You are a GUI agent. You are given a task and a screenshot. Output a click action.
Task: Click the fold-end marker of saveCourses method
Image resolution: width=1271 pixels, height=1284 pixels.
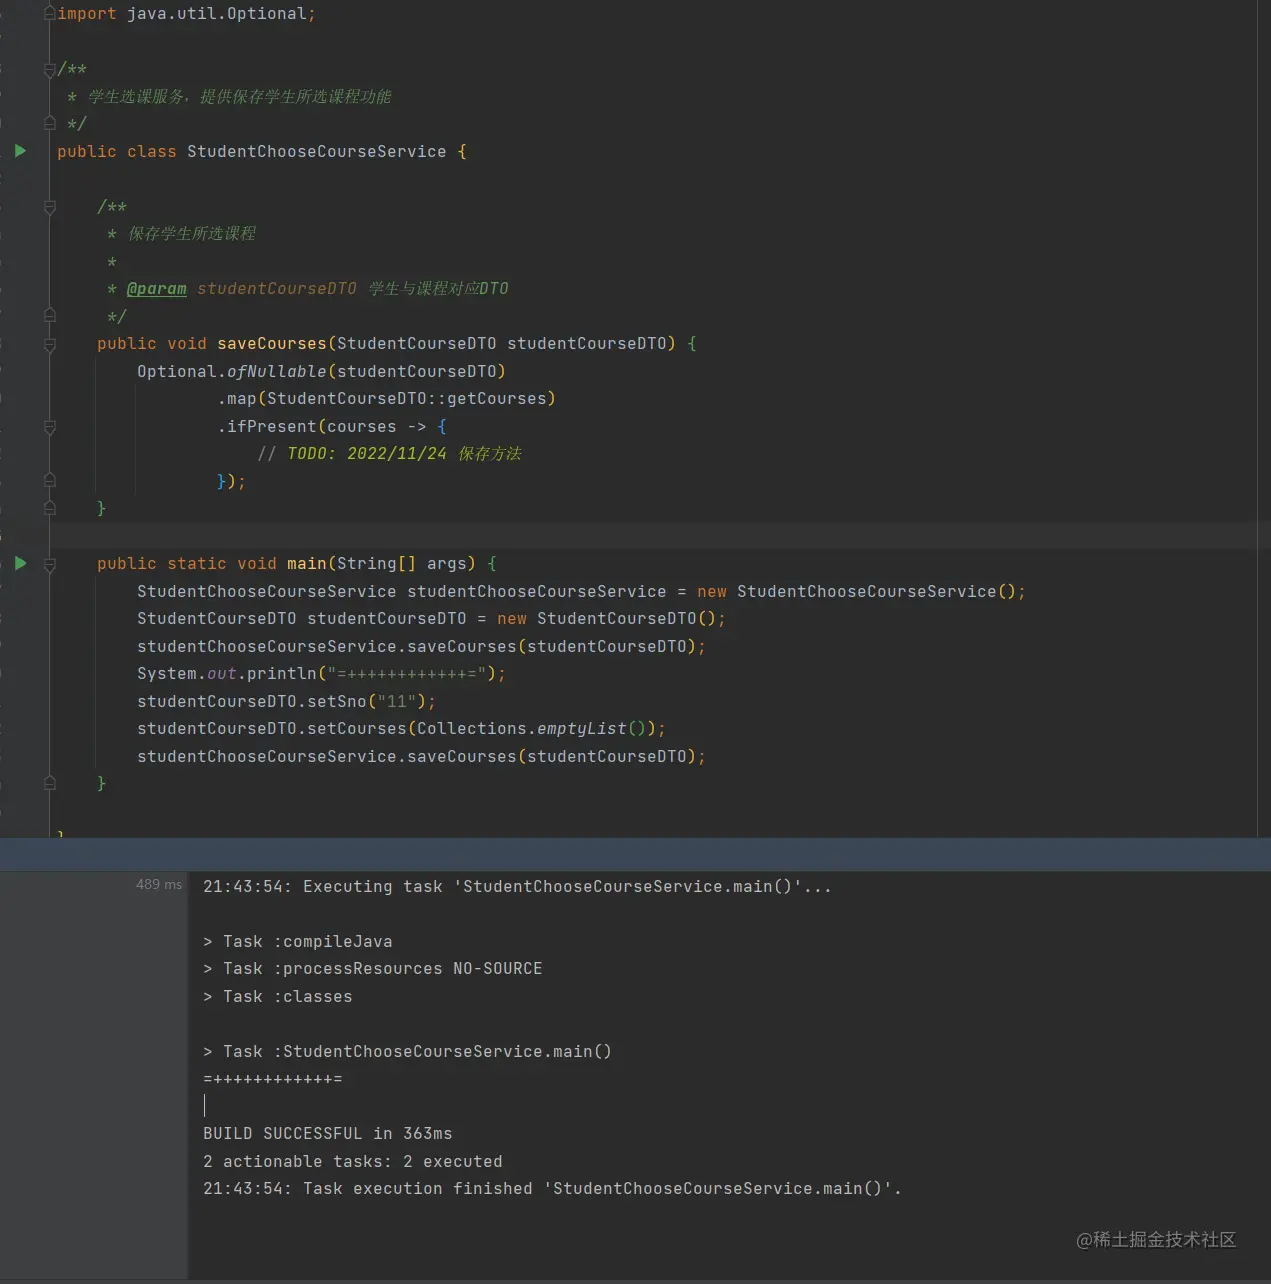click(x=49, y=508)
